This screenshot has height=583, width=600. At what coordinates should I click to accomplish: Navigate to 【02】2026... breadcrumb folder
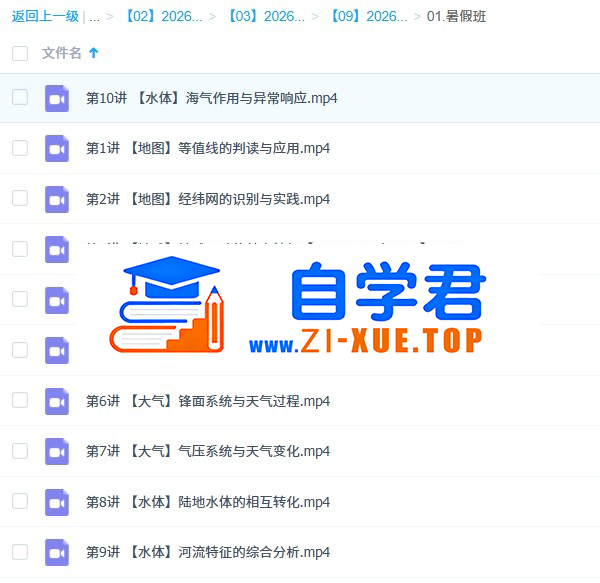pos(163,16)
